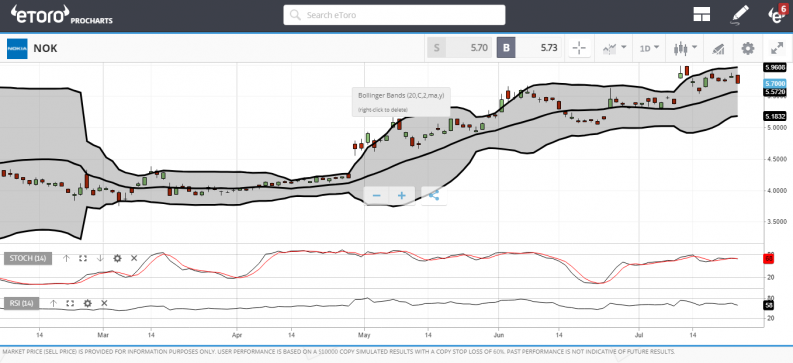Move STOCH panel up with arrow
Image resolution: width=793 pixels, height=363 pixels.
66,258
